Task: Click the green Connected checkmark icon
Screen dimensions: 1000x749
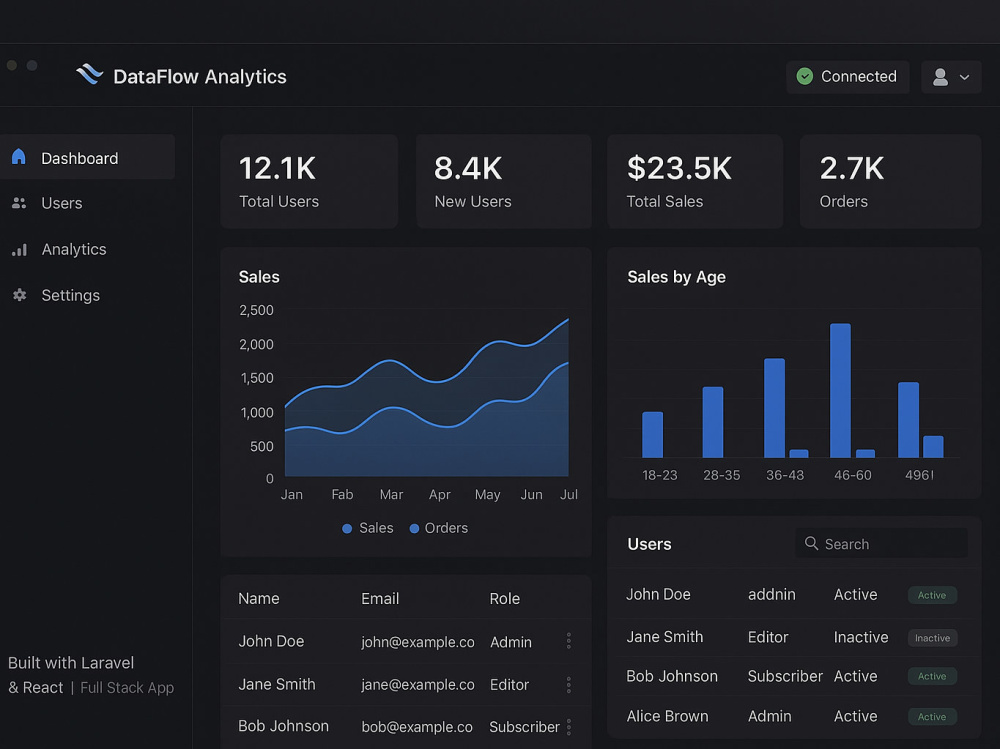Action: click(805, 77)
